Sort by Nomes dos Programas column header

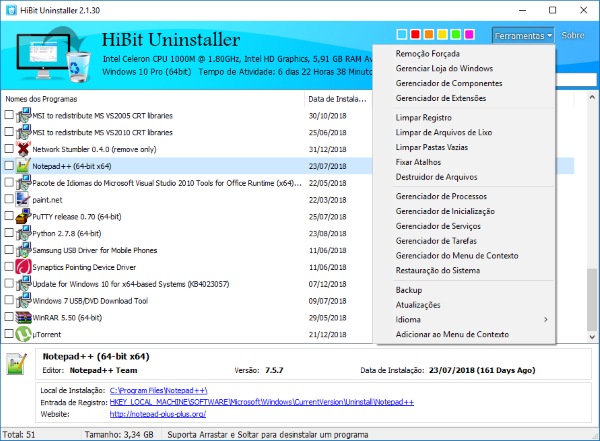point(153,99)
